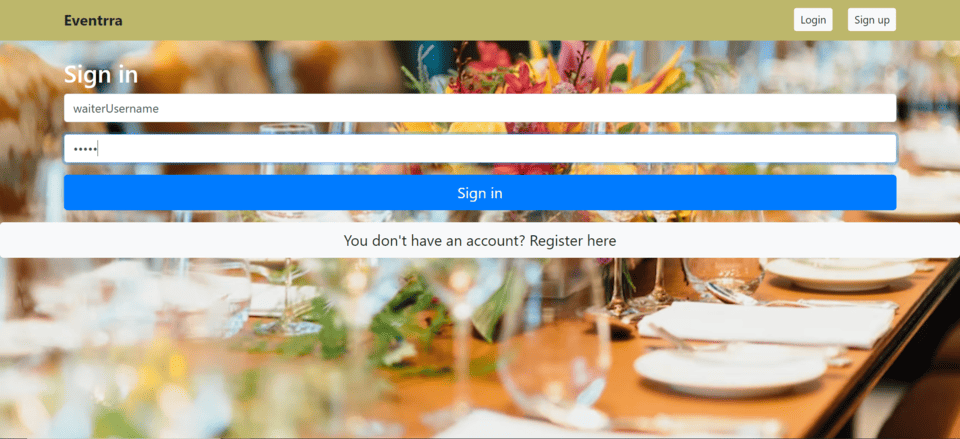Click the folded napkin in background photo
The height and width of the screenshot is (439, 960).
click(765, 323)
